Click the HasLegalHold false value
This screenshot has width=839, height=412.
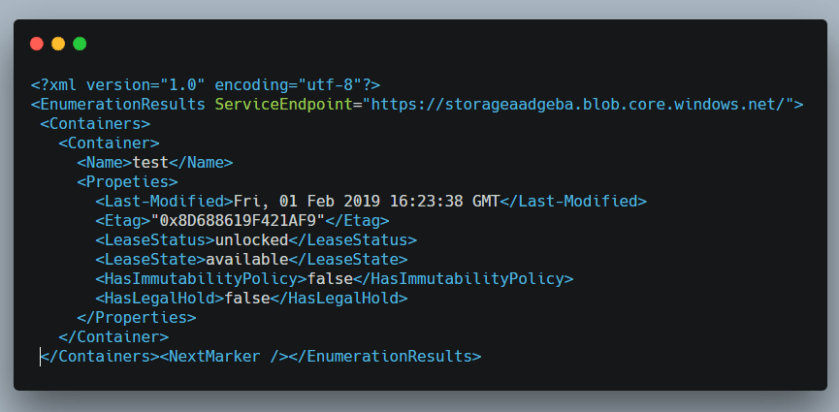pos(247,298)
